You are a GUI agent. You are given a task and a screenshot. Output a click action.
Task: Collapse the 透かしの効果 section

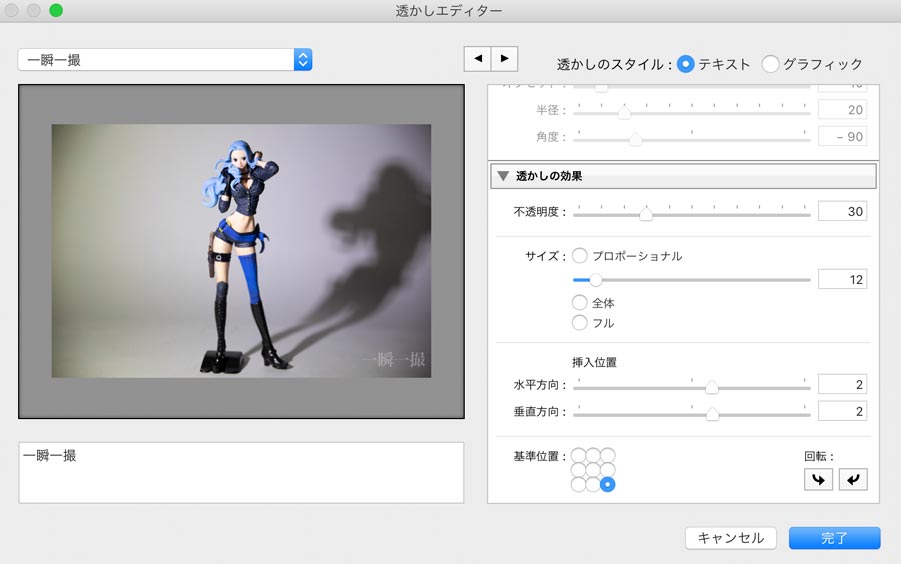(x=503, y=176)
